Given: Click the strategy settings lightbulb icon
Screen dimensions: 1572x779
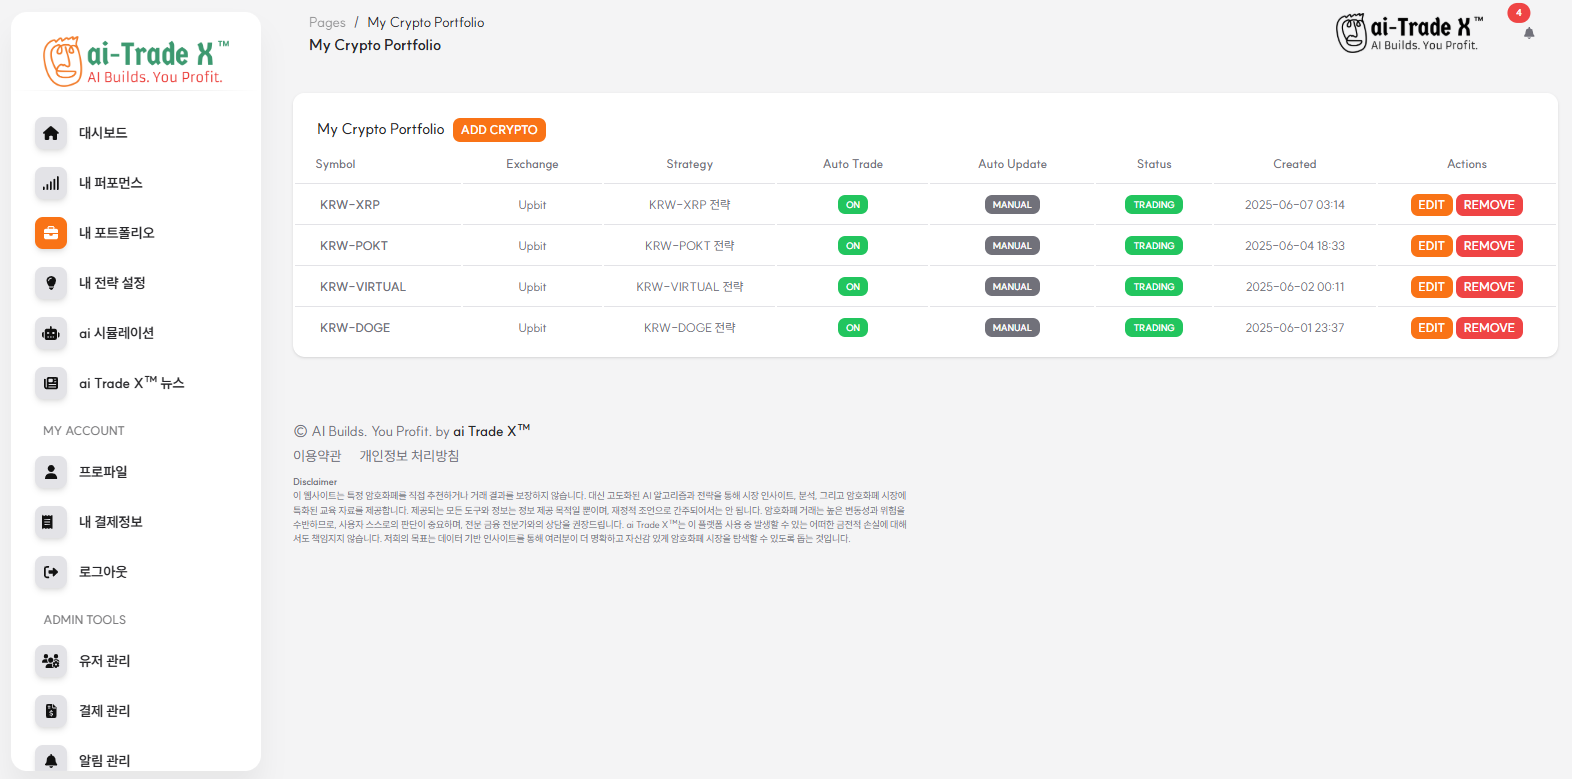Looking at the screenshot, I should click(x=51, y=283).
